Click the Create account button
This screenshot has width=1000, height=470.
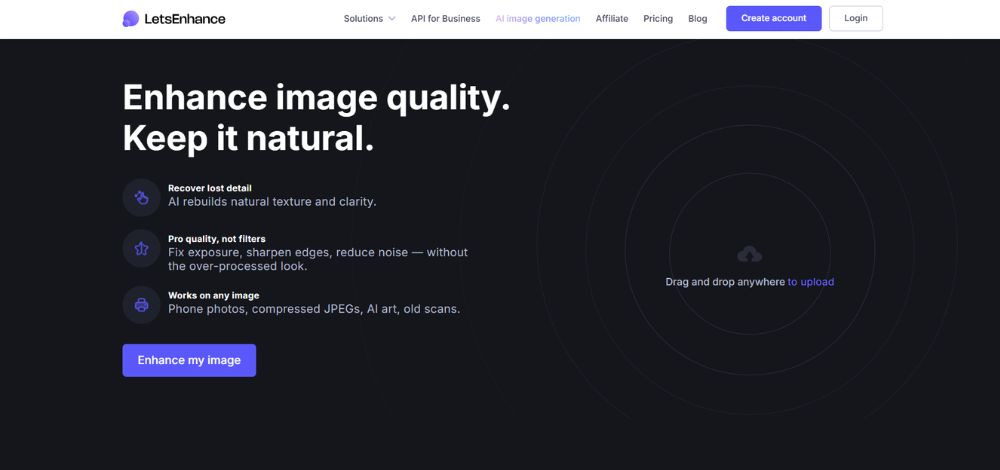coord(774,18)
